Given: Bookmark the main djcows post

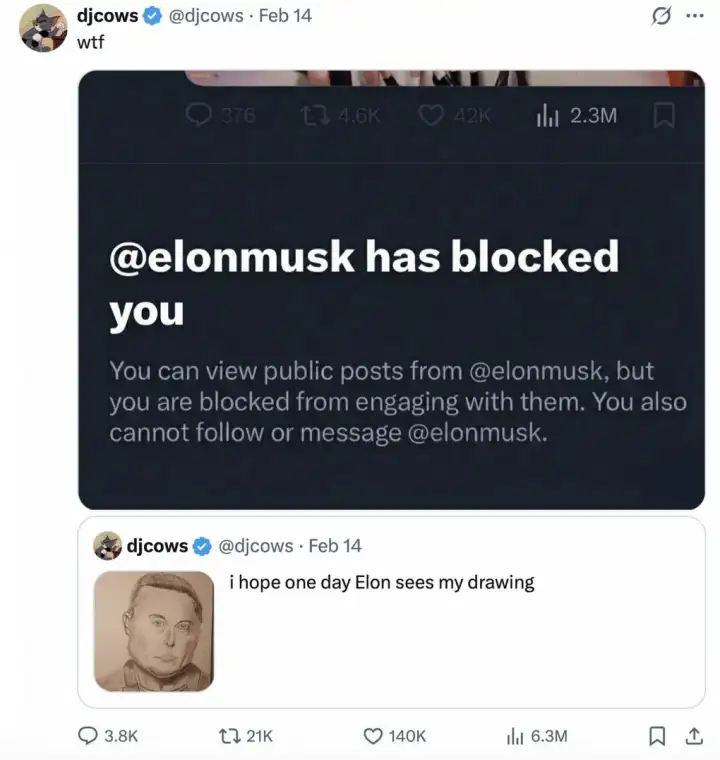Looking at the screenshot, I should pyautogui.click(x=657, y=736).
